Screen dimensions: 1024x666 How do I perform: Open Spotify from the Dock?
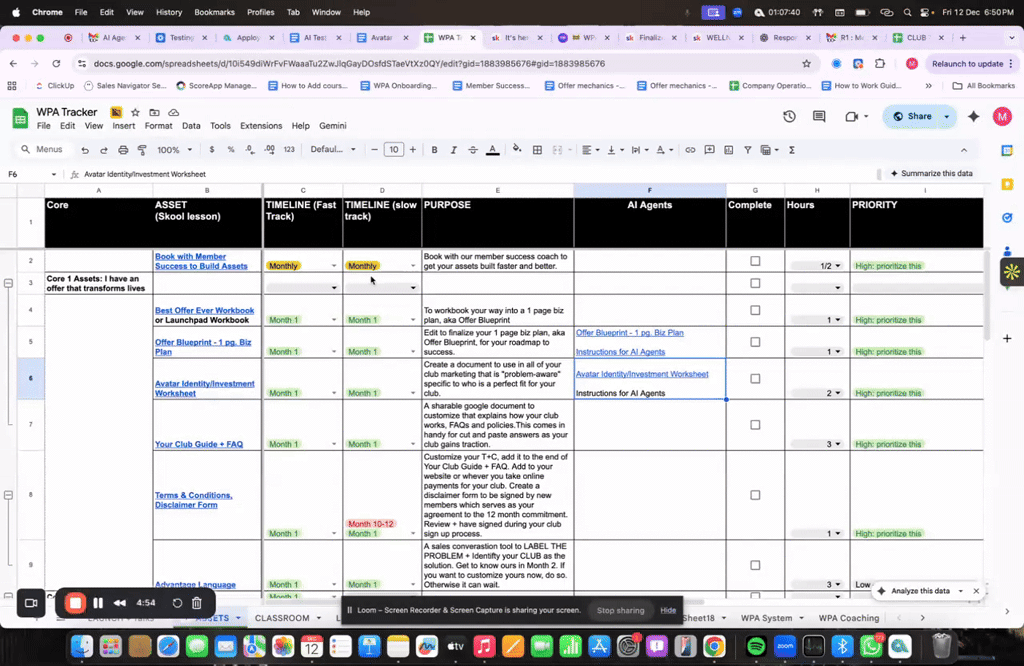[756, 646]
